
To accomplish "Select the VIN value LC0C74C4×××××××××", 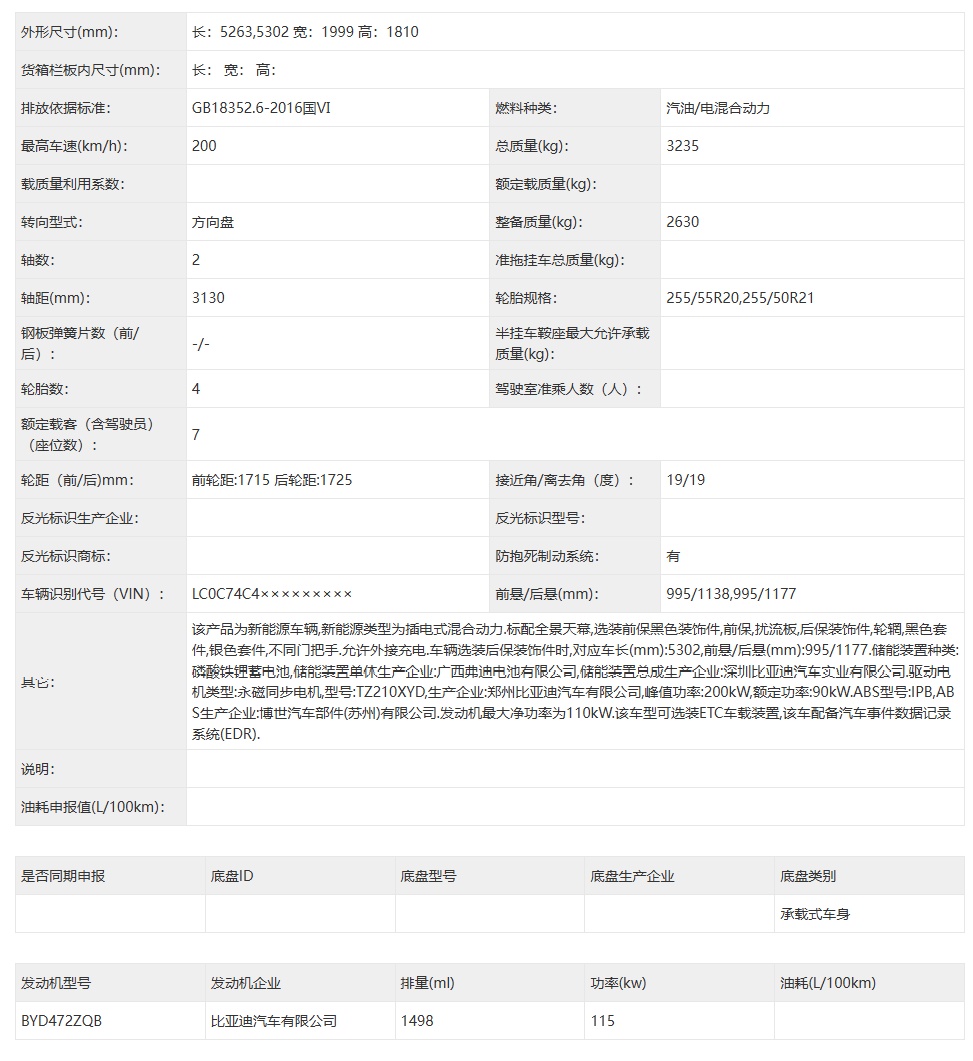I will (x=272, y=593).
